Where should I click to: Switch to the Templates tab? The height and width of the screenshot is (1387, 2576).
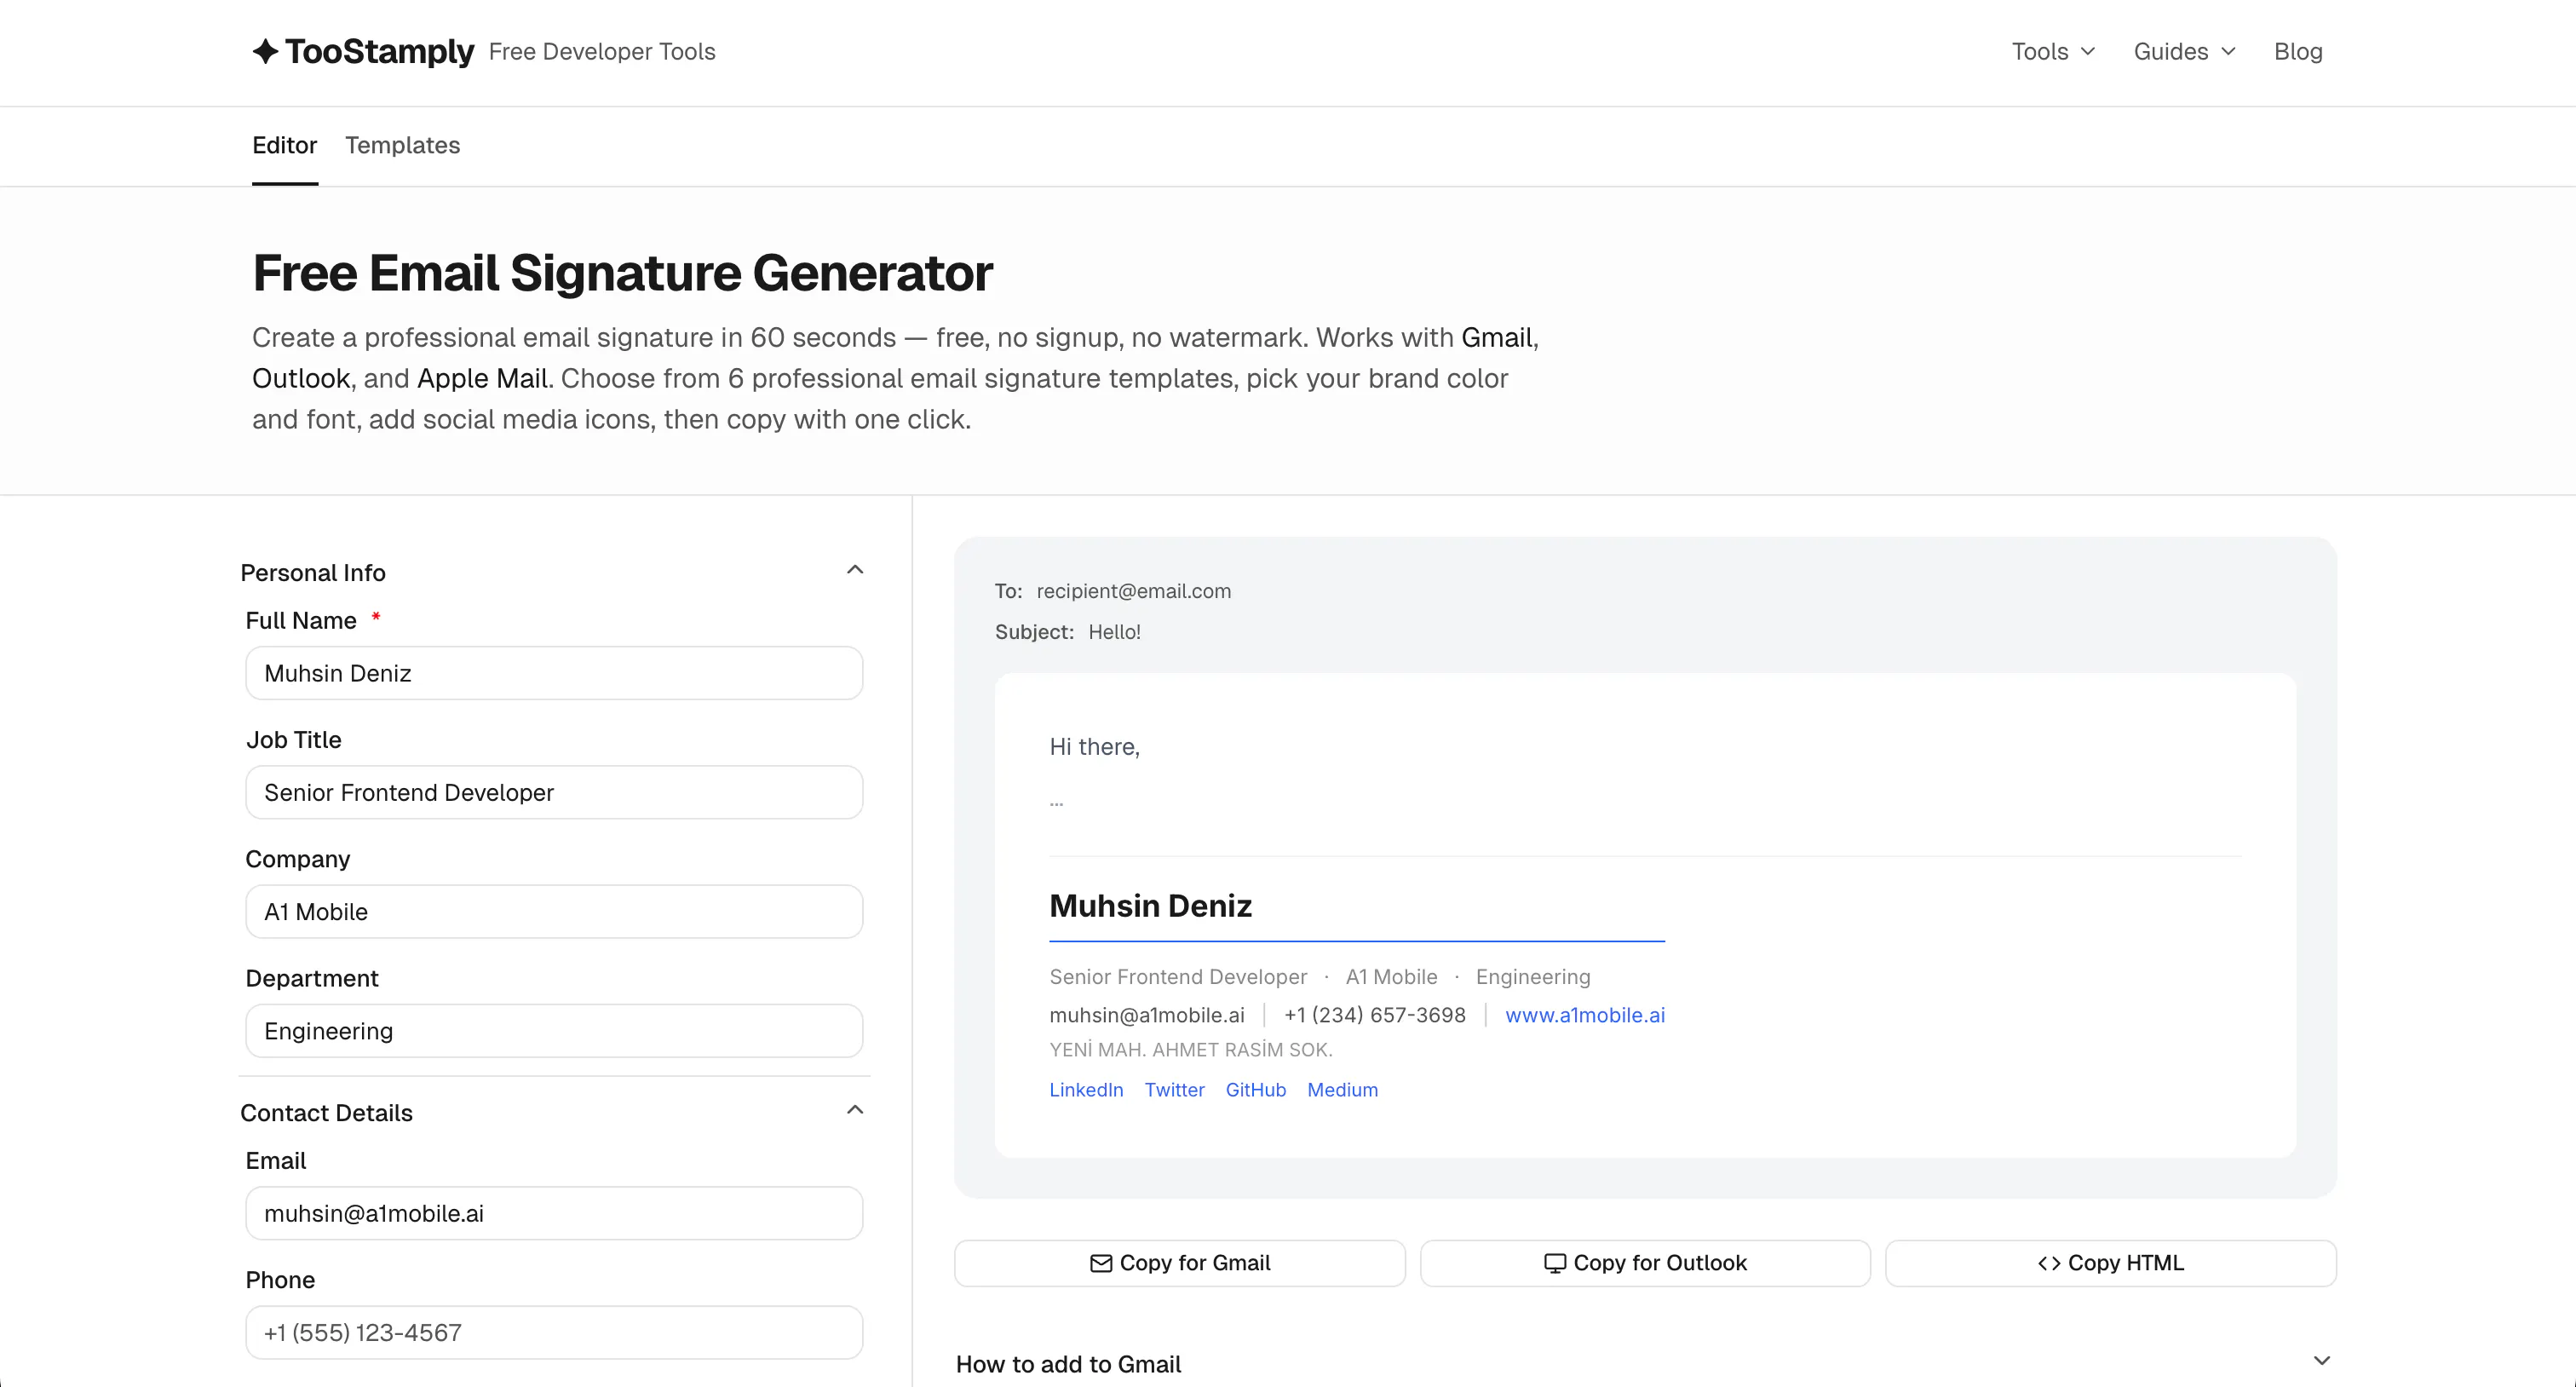coord(402,145)
